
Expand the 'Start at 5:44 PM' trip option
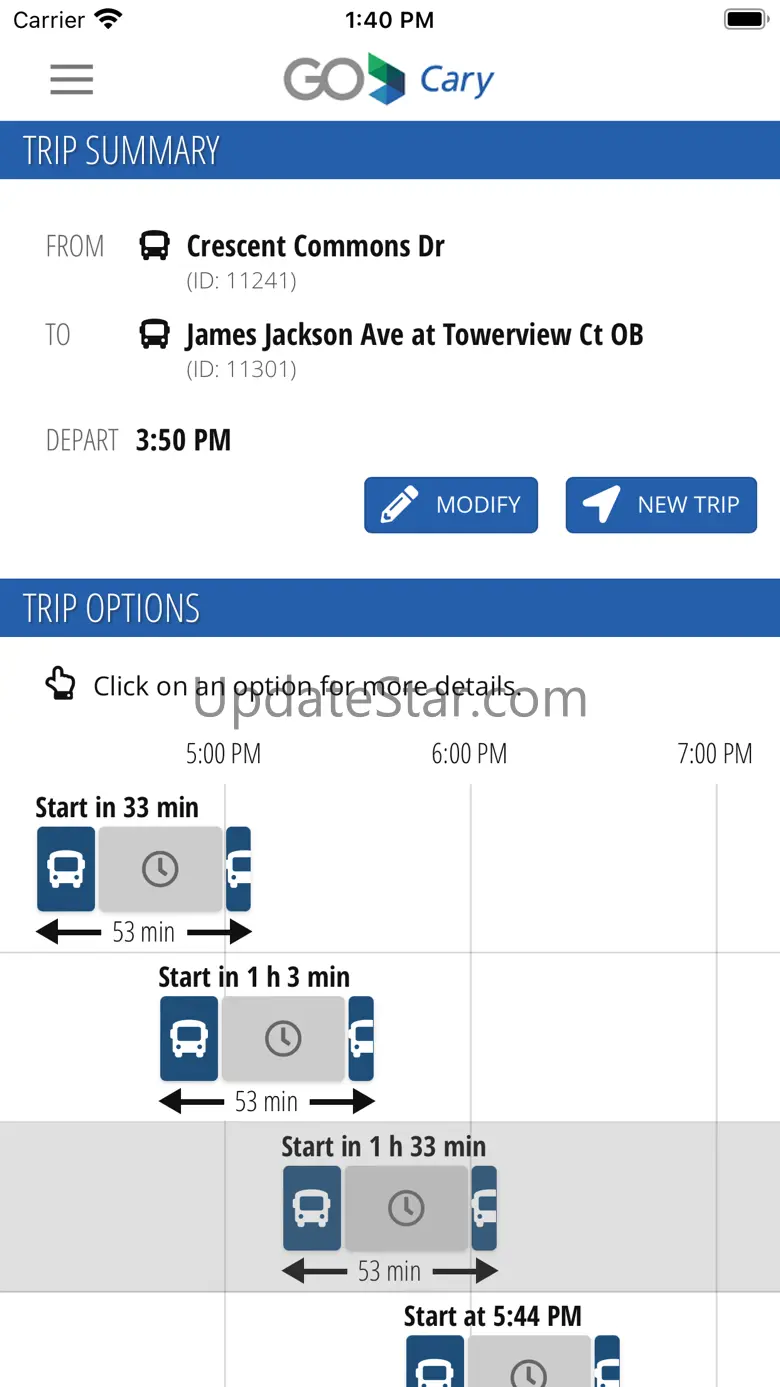[x=492, y=1317]
